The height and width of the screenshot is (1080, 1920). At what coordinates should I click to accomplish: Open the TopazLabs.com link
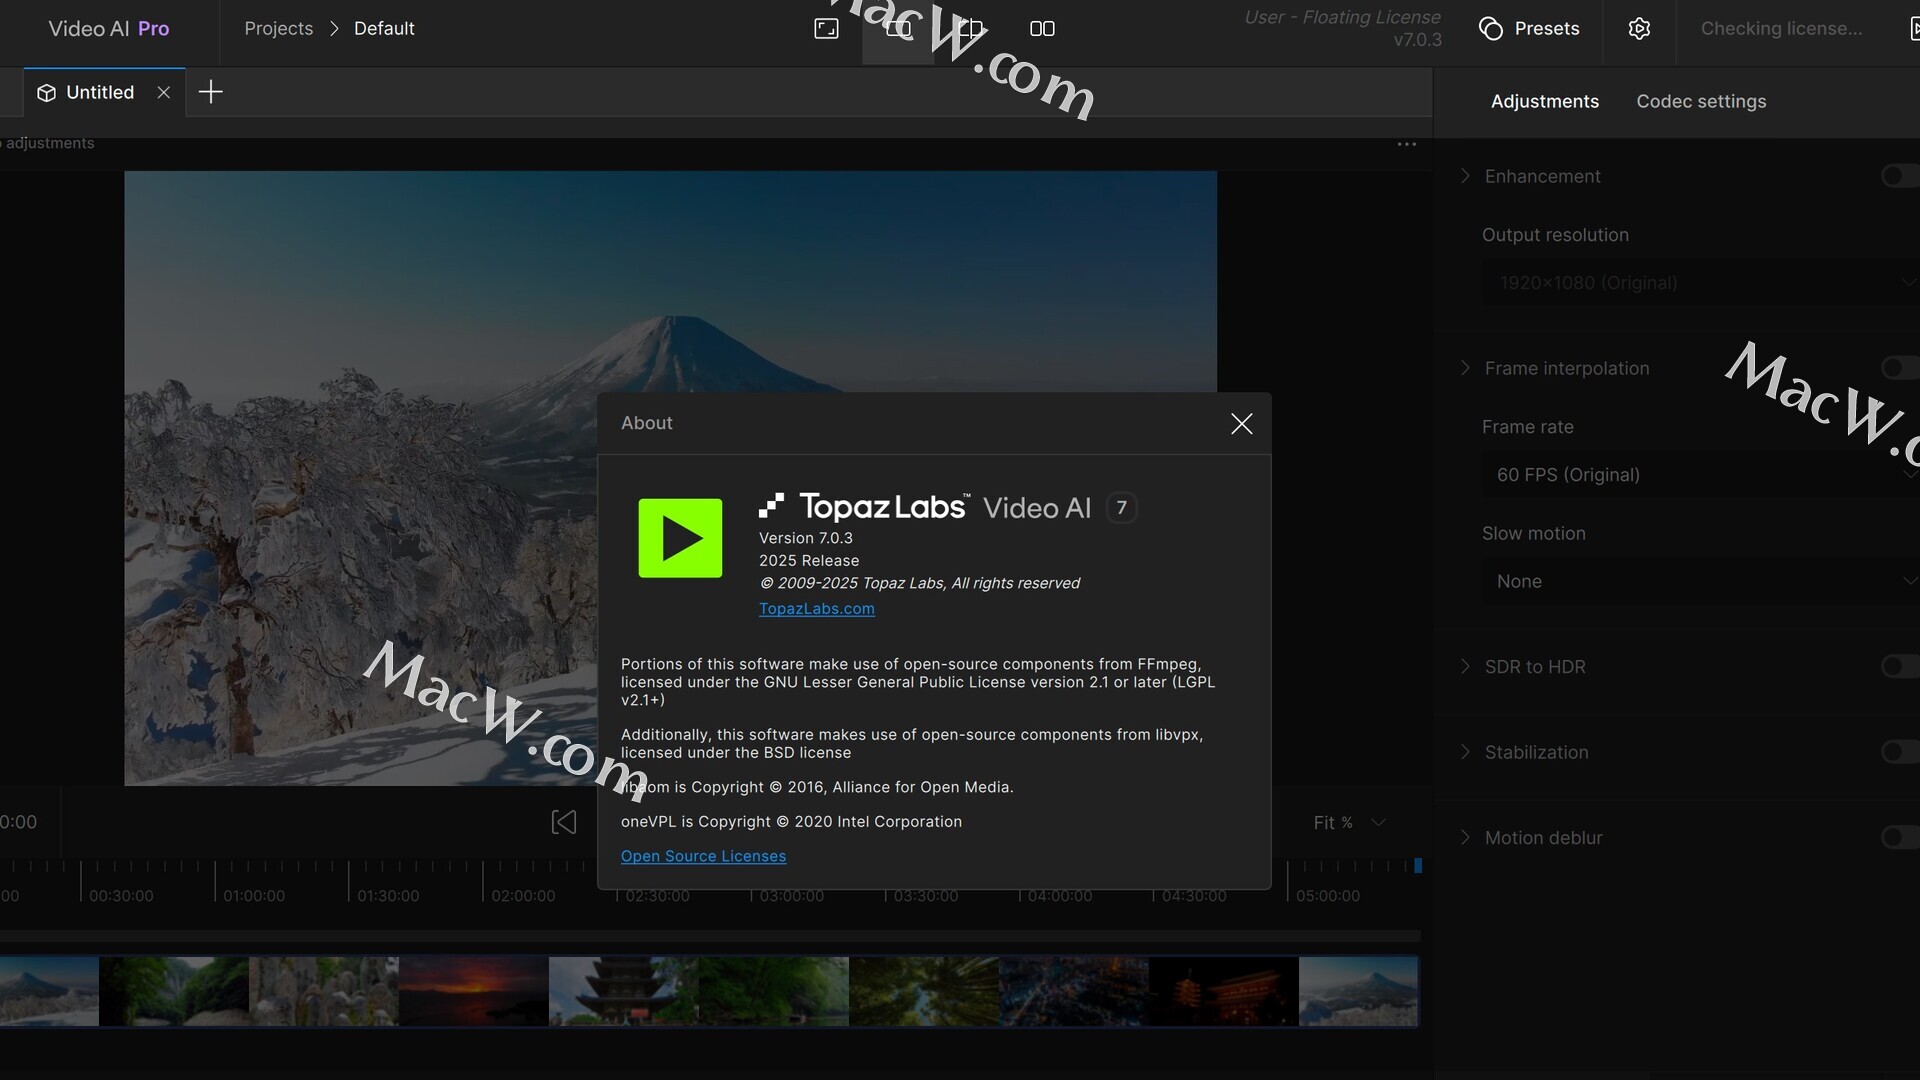point(816,609)
